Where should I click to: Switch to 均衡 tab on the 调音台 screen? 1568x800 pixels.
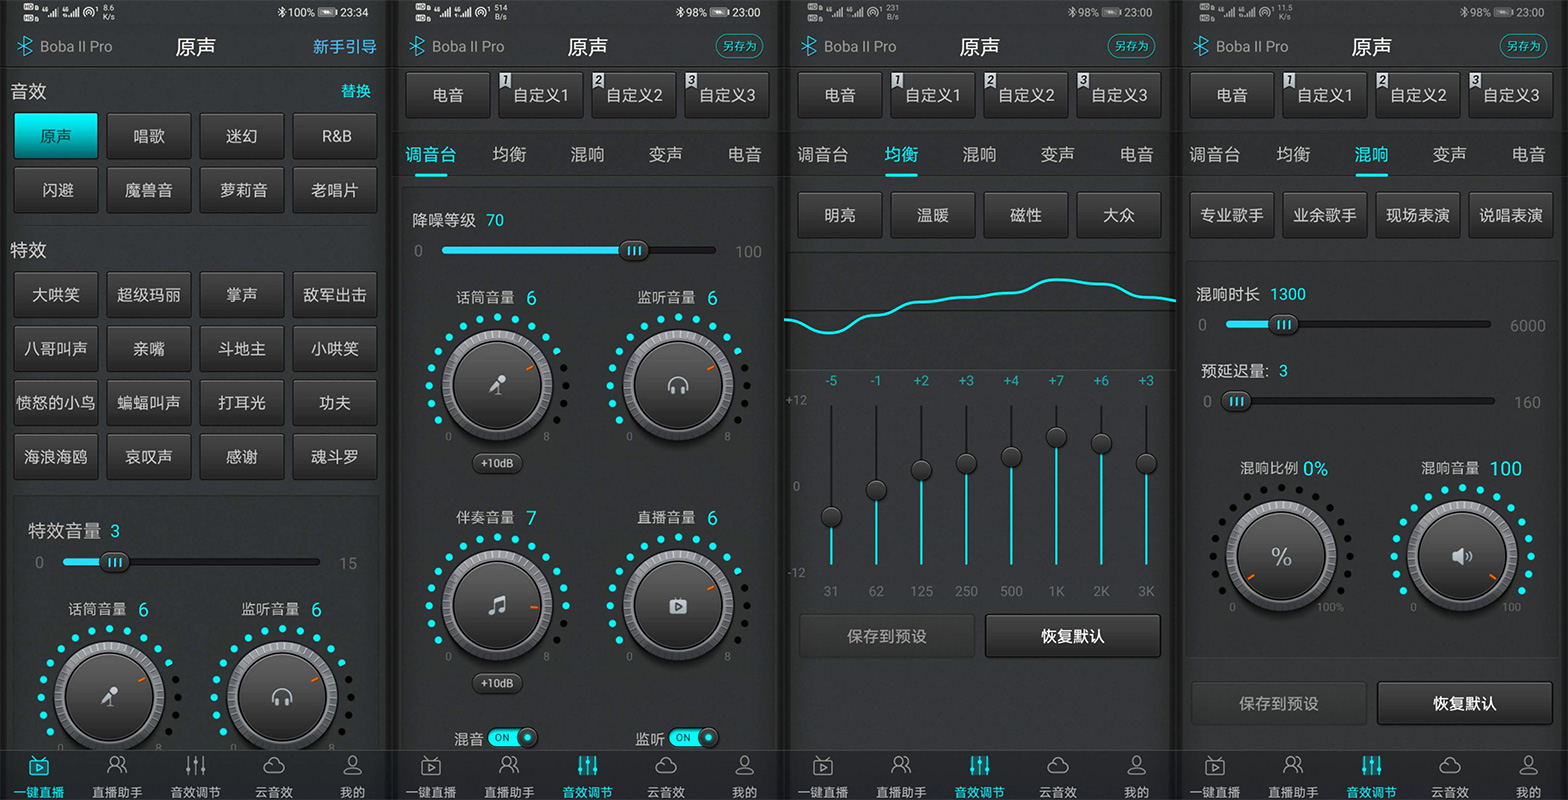click(x=509, y=155)
